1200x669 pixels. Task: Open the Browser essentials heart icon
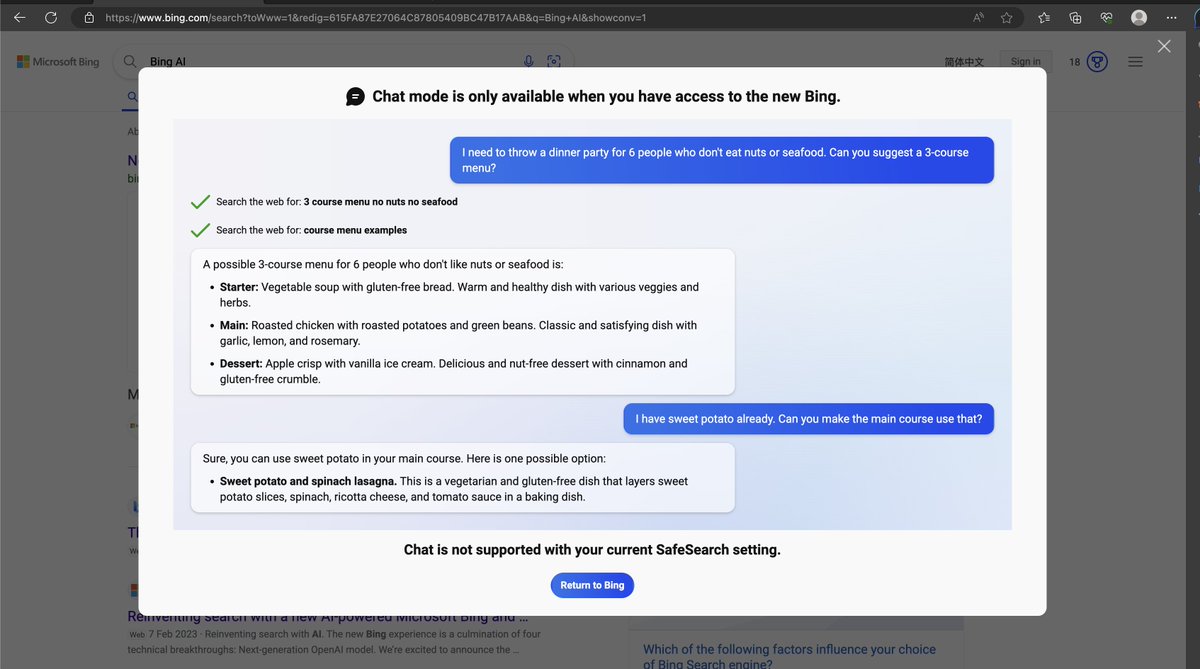(1106, 18)
